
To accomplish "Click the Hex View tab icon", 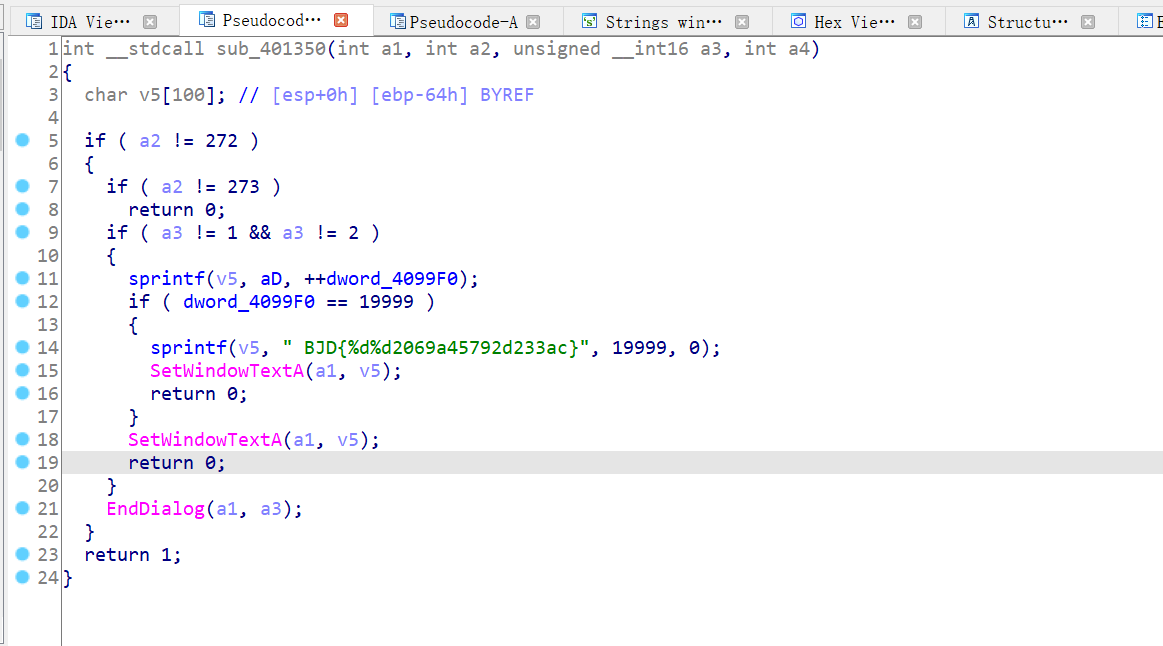I will (798, 21).
